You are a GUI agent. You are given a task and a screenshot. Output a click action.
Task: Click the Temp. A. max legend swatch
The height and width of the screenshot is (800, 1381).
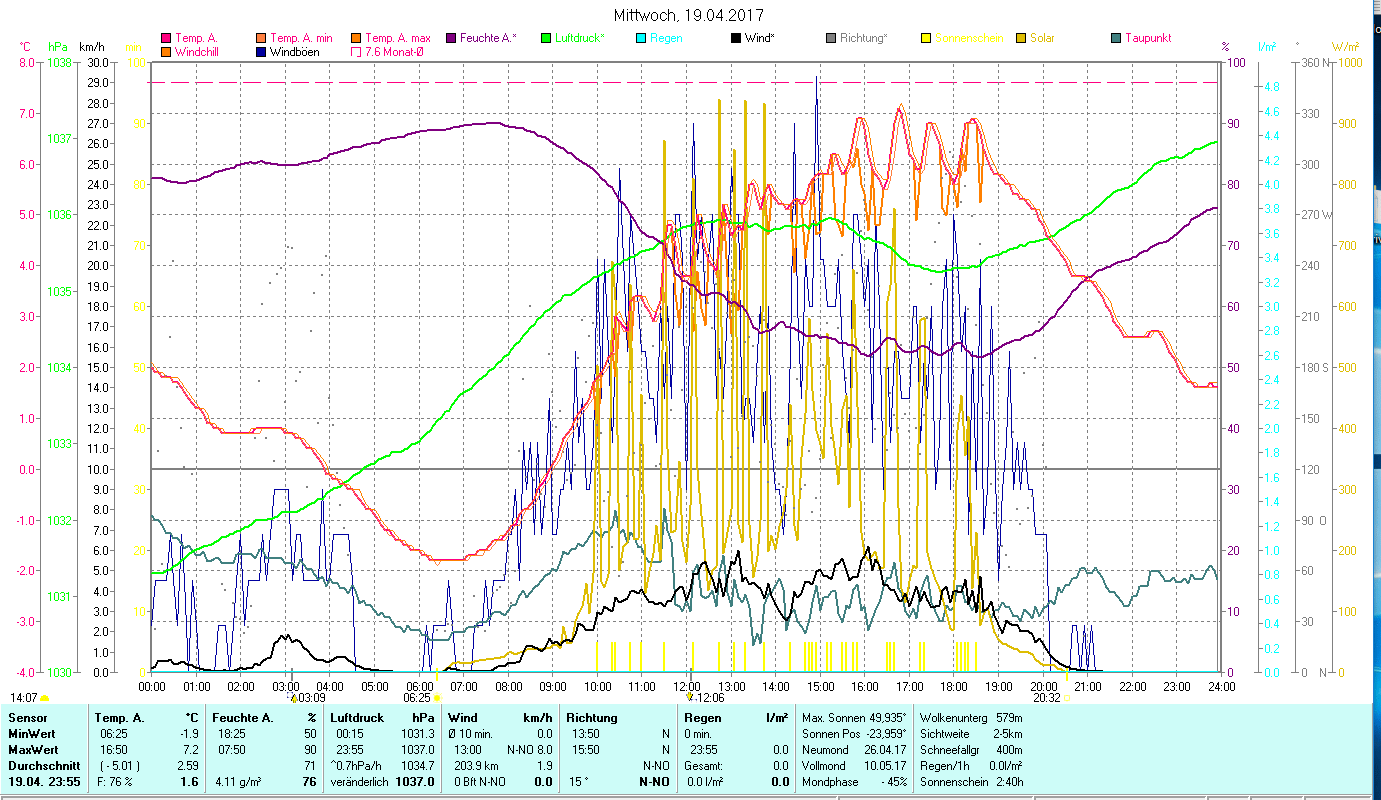(x=357, y=39)
